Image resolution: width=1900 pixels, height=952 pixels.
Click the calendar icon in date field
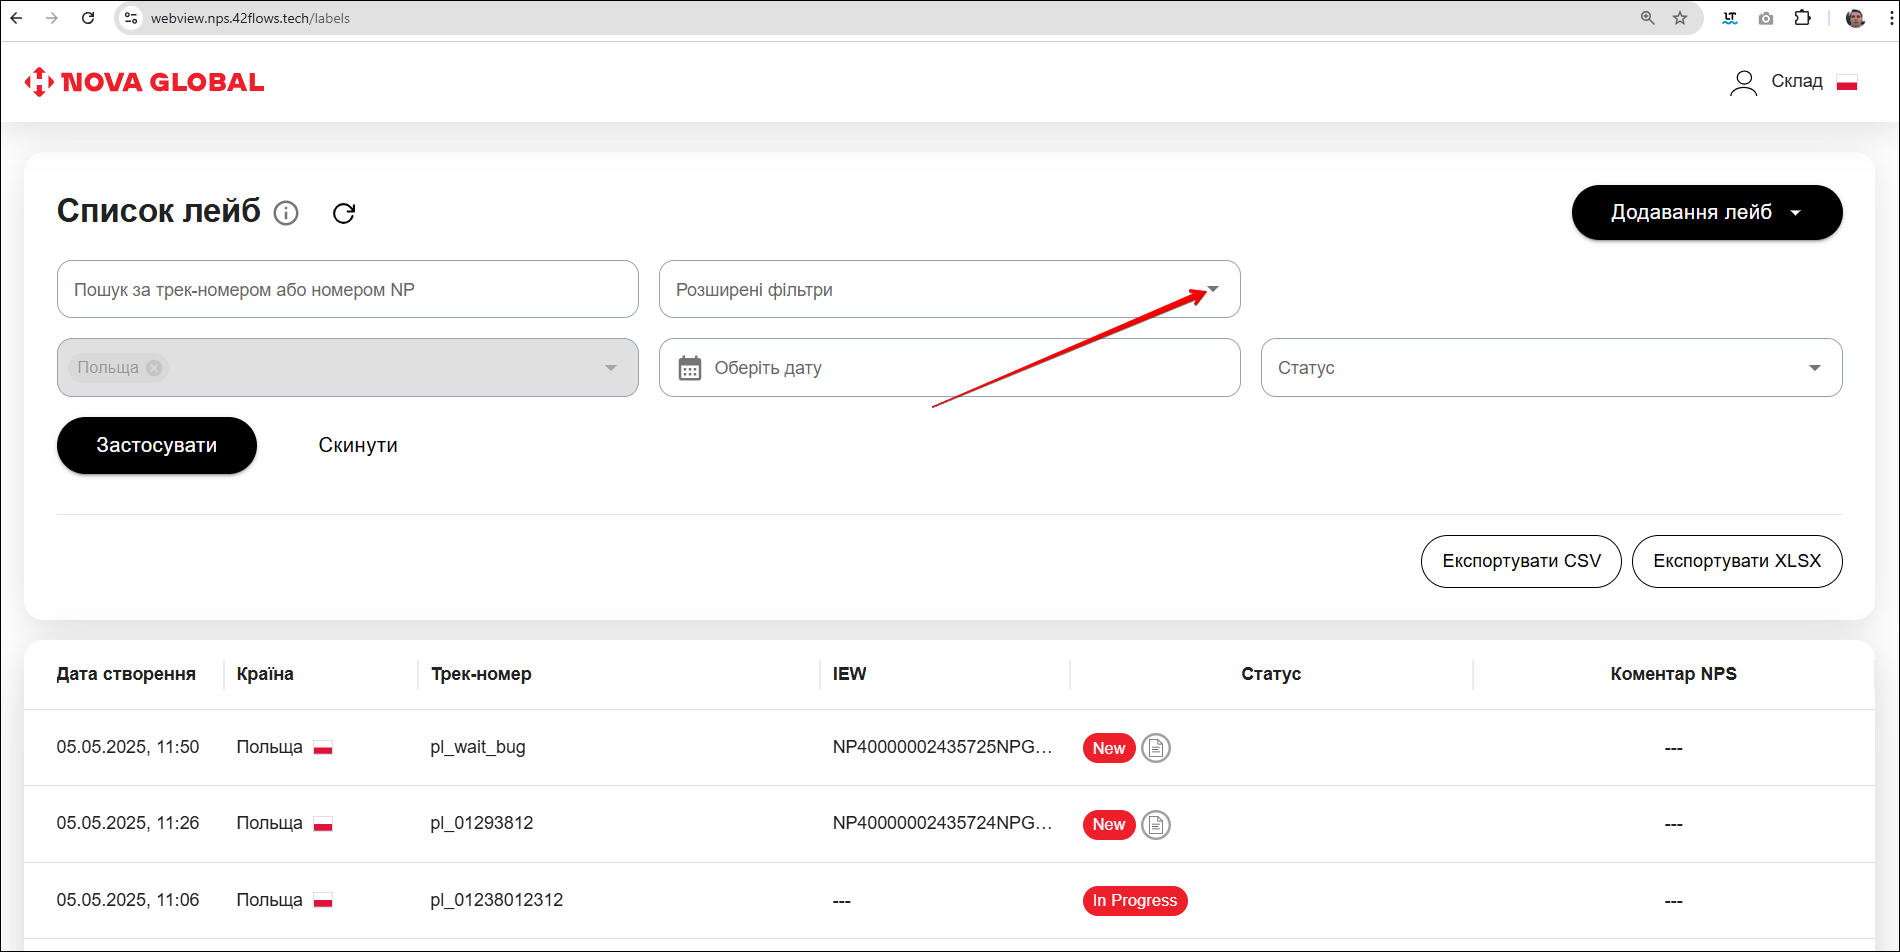(690, 368)
